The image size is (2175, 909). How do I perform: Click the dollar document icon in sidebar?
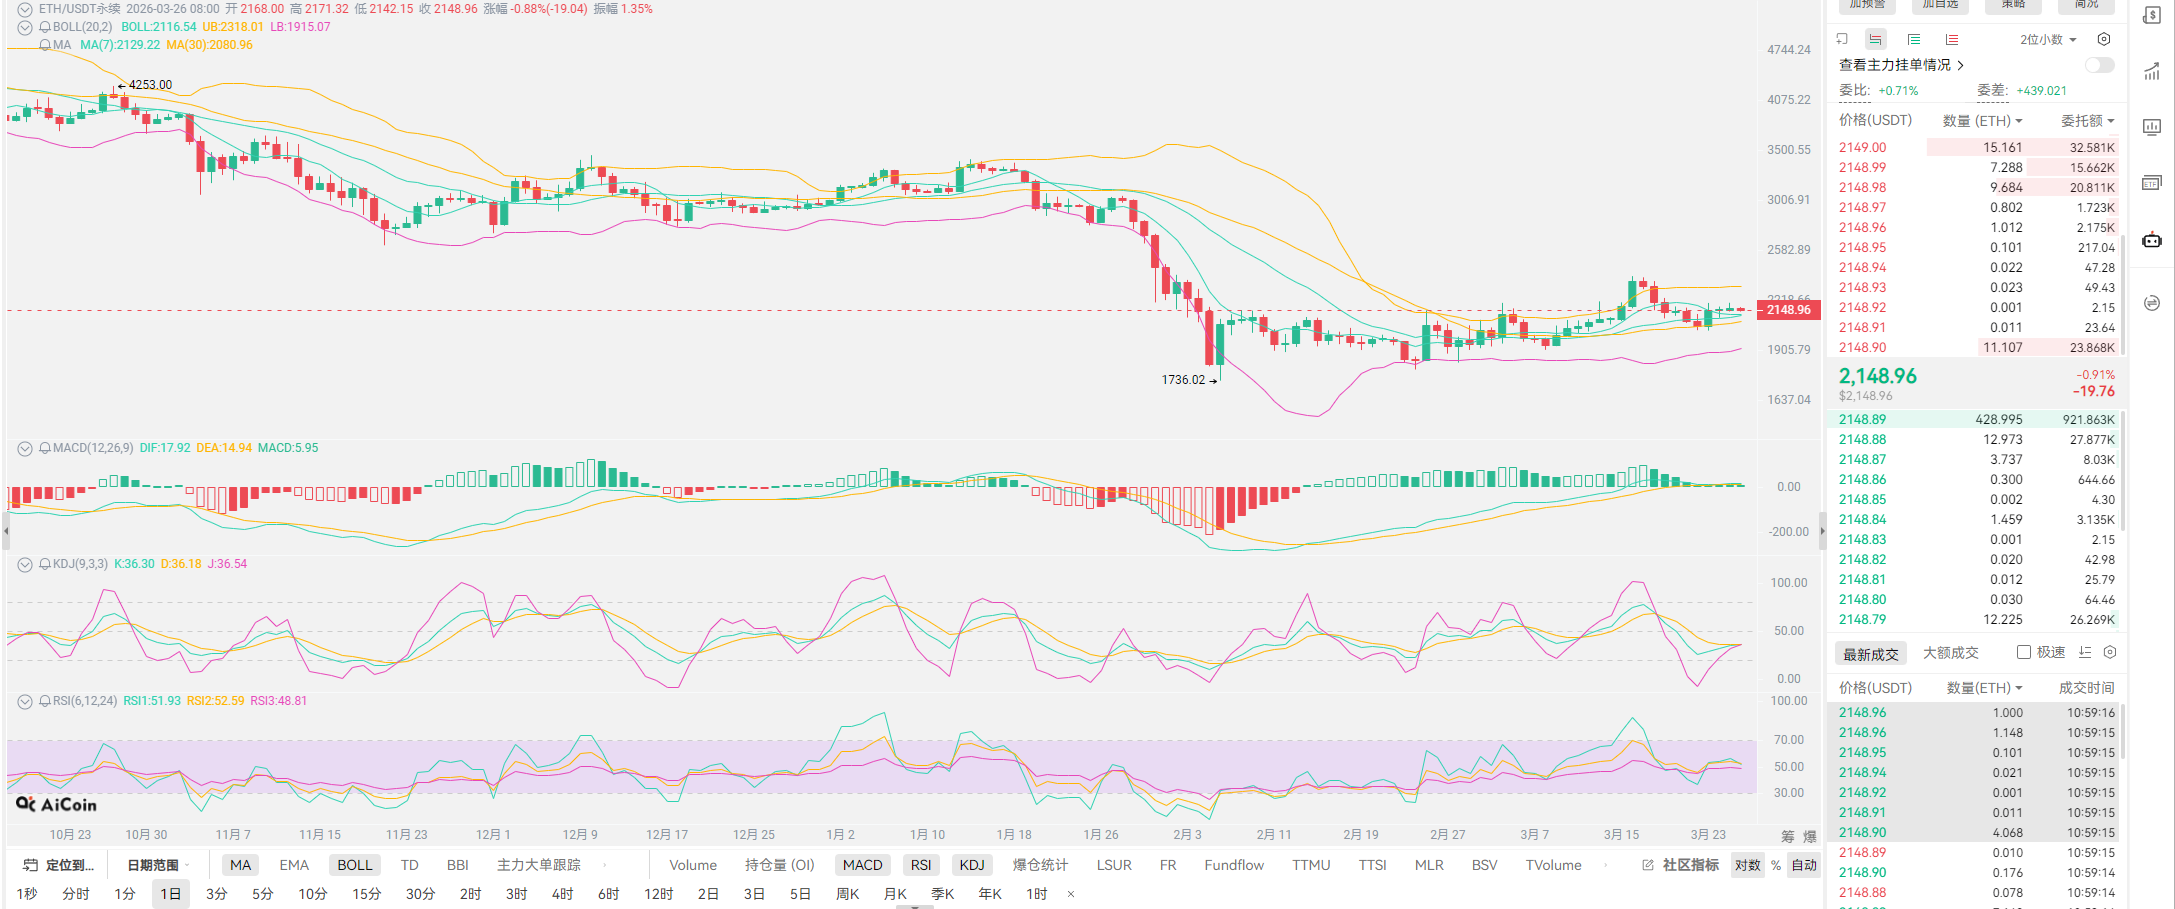[2152, 16]
